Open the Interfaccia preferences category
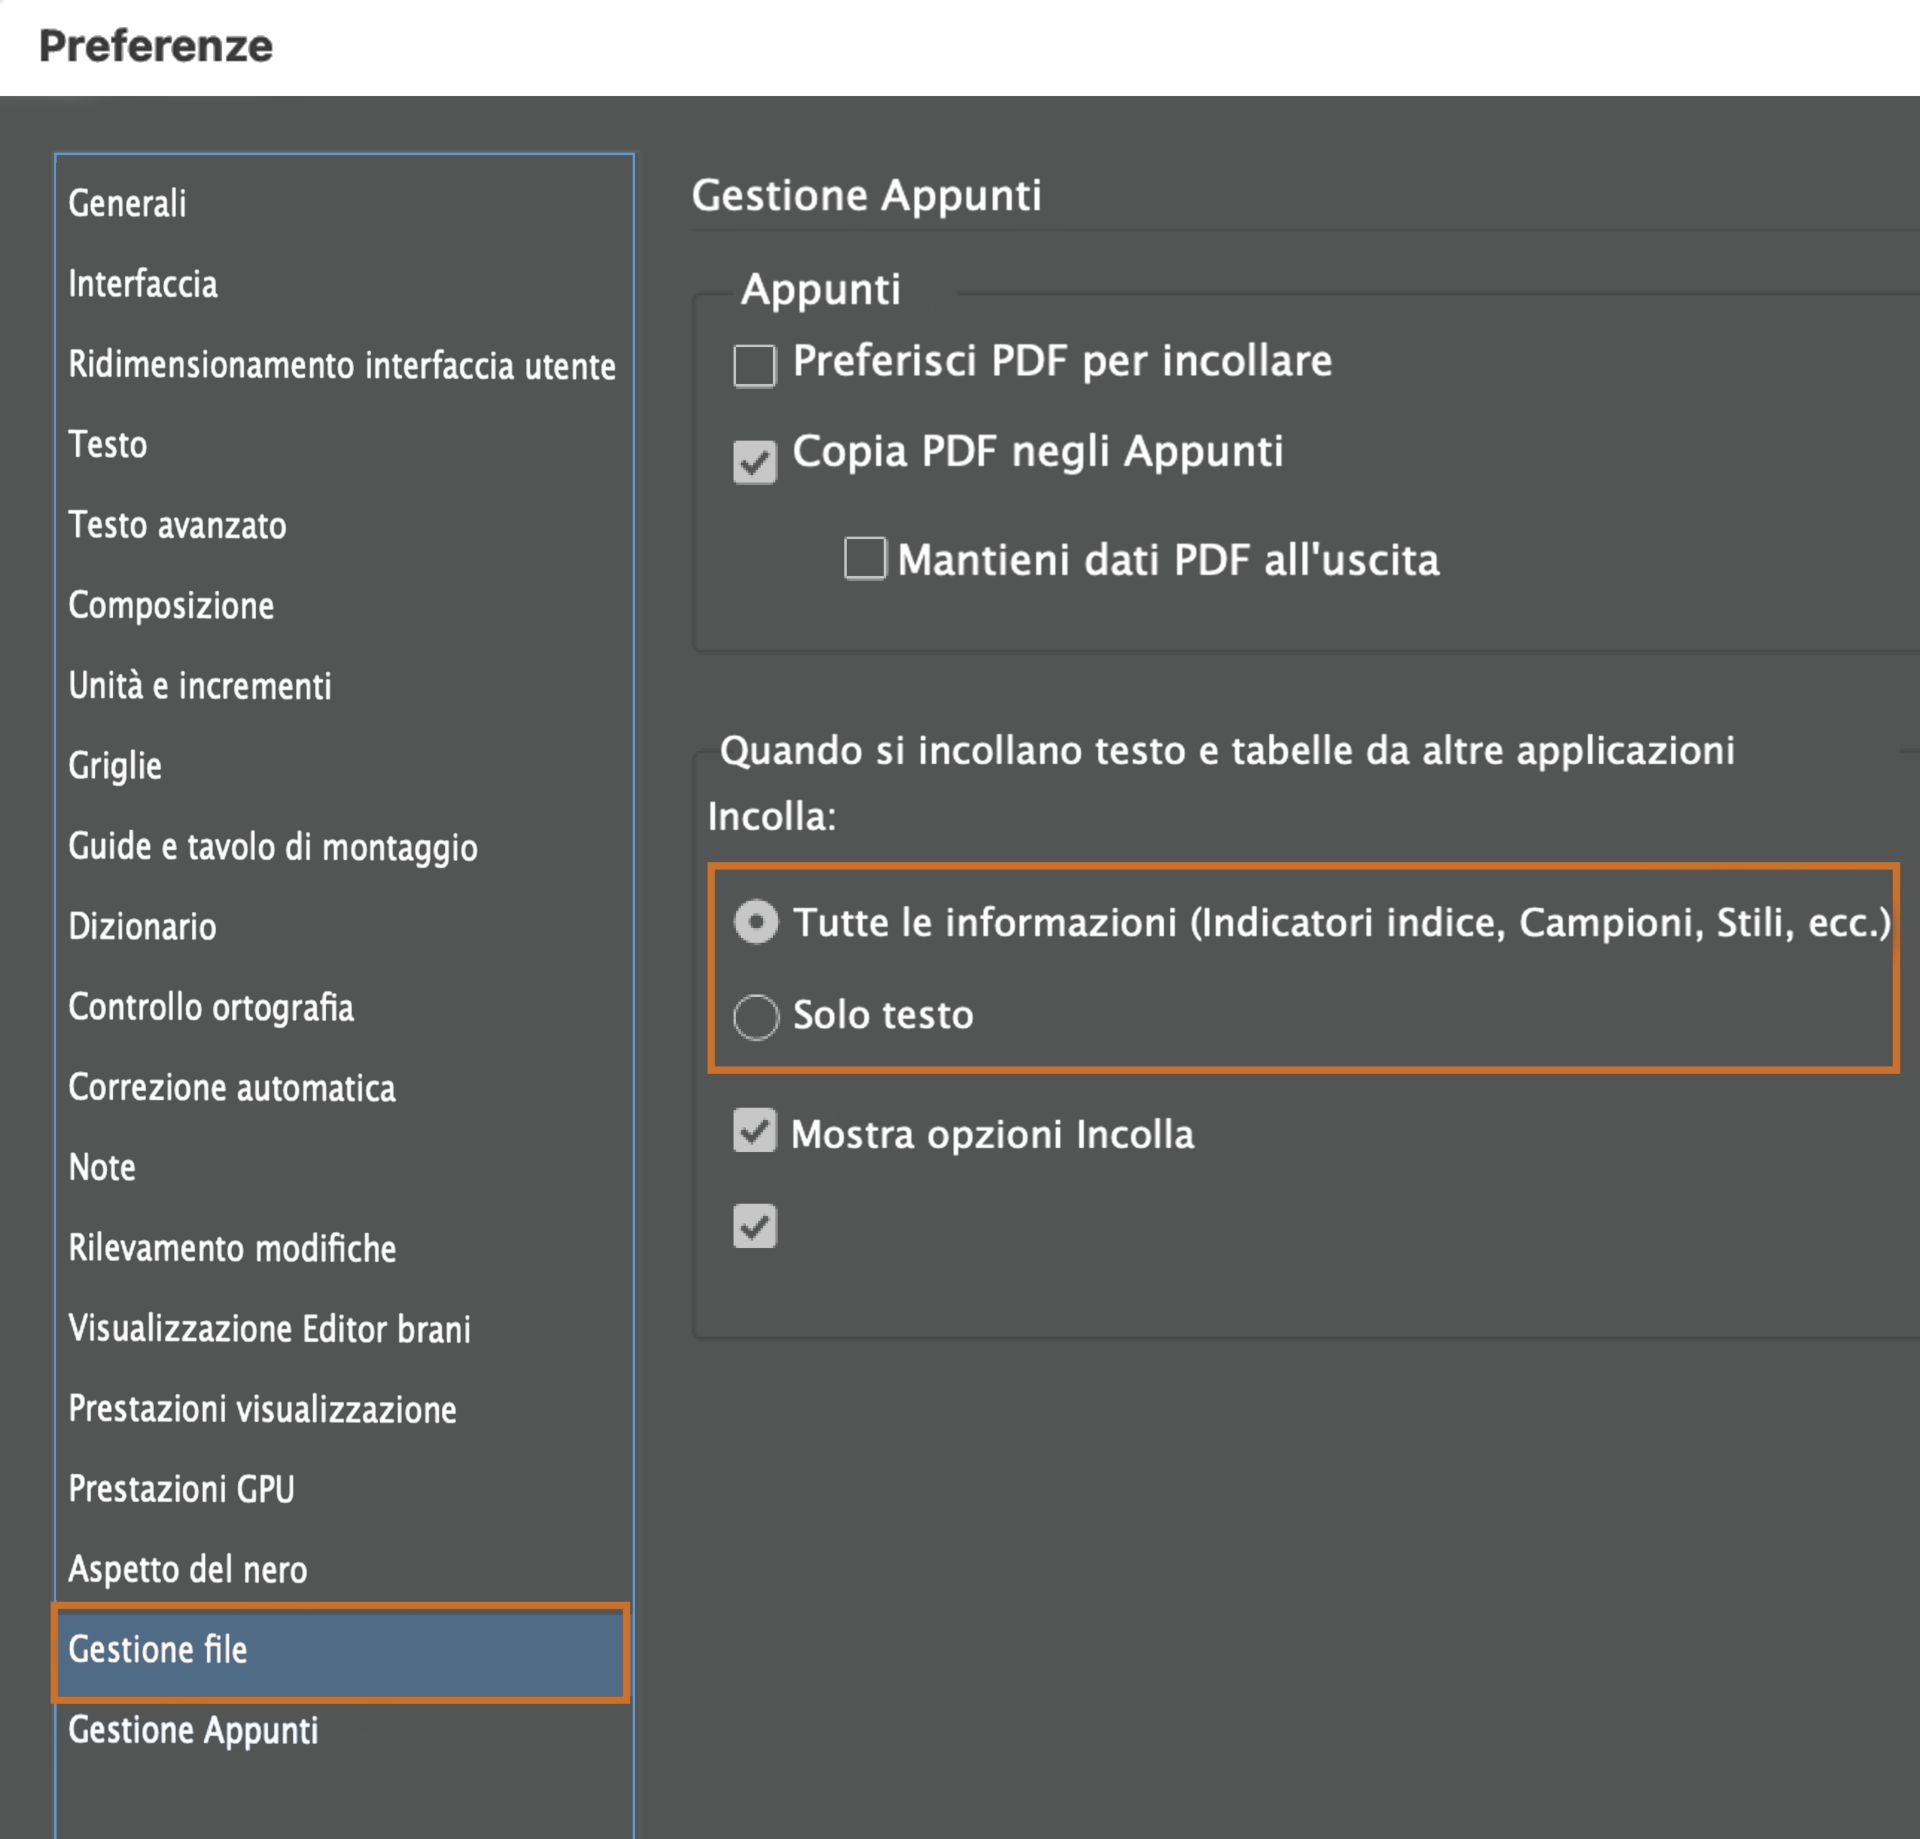This screenshot has width=1920, height=1839. (142, 284)
